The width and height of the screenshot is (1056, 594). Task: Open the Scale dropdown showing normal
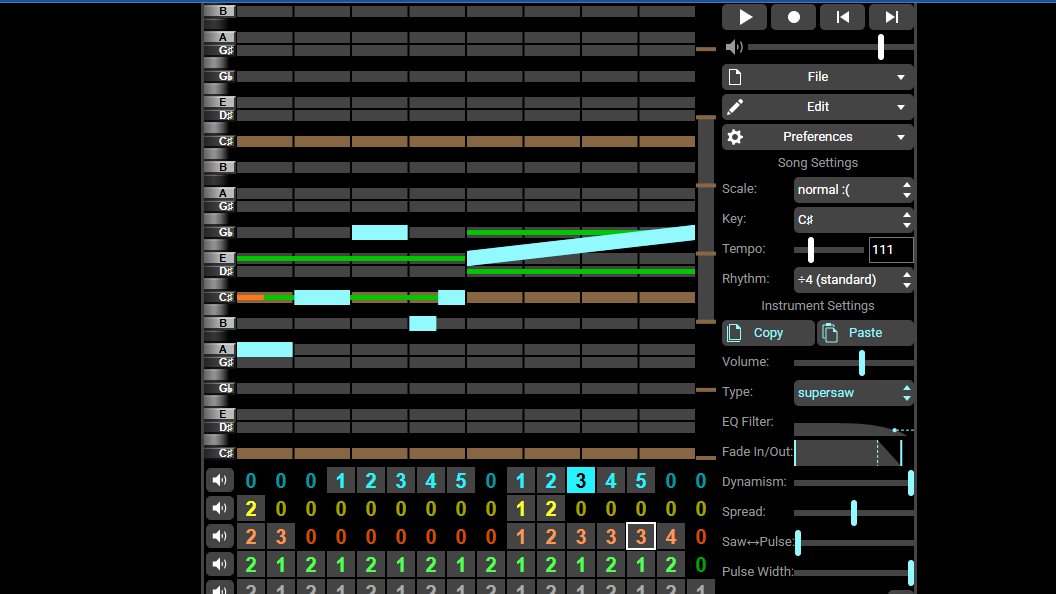point(853,190)
